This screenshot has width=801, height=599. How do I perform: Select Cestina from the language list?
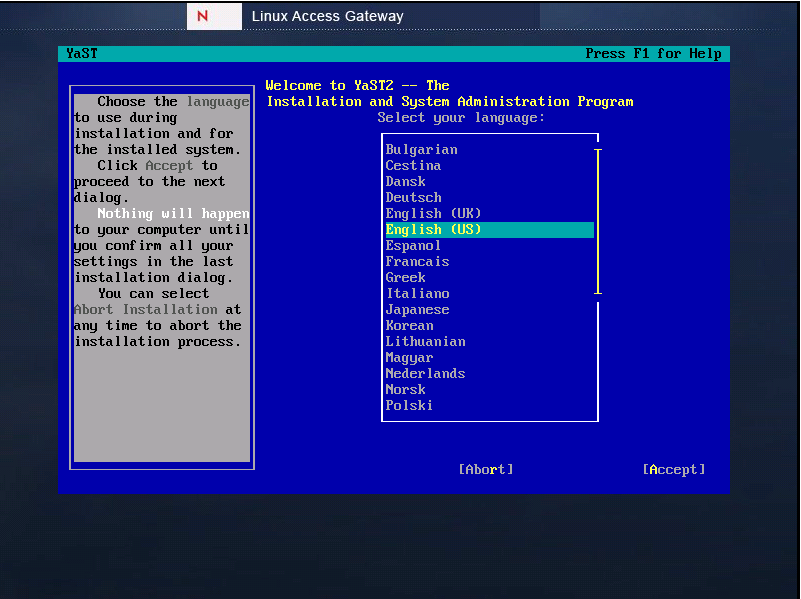point(489,165)
